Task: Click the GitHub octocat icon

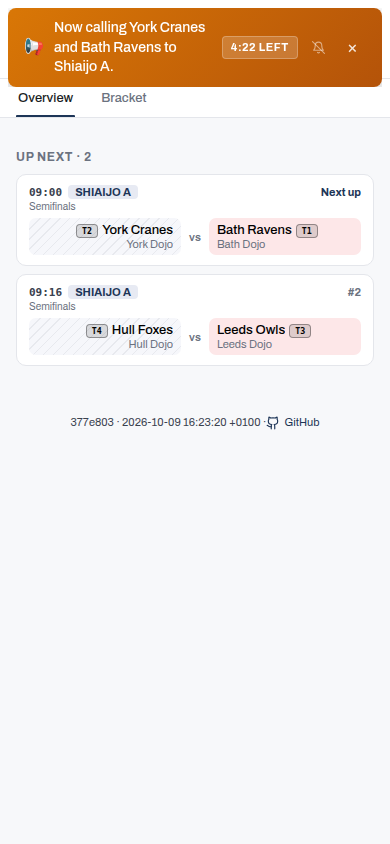Action: [x=273, y=423]
